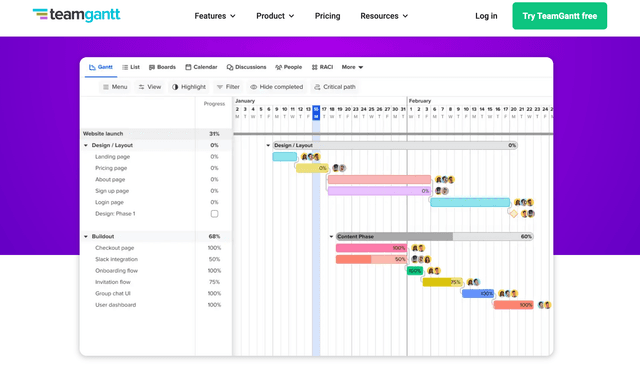This screenshot has width=640, height=383.
Task: Click the Checkout page 100% bar
Action: click(x=371, y=248)
